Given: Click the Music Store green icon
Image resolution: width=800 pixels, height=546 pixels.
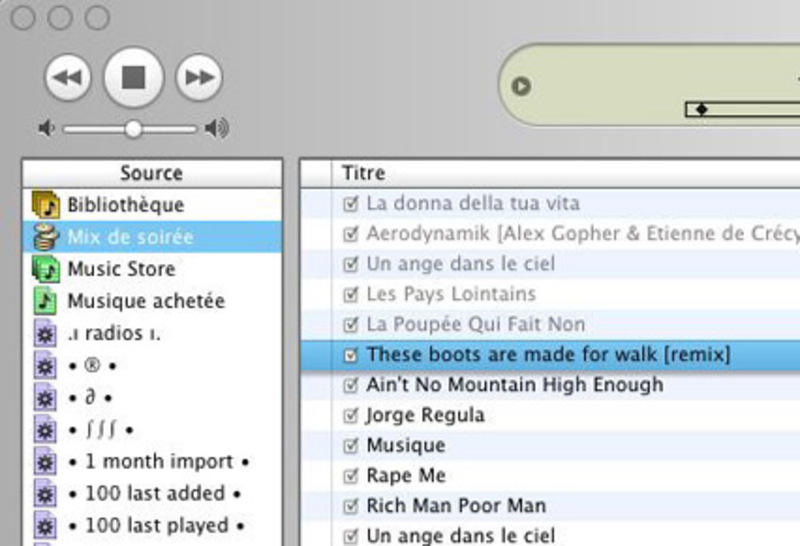Looking at the screenshot, I should 45,269.
